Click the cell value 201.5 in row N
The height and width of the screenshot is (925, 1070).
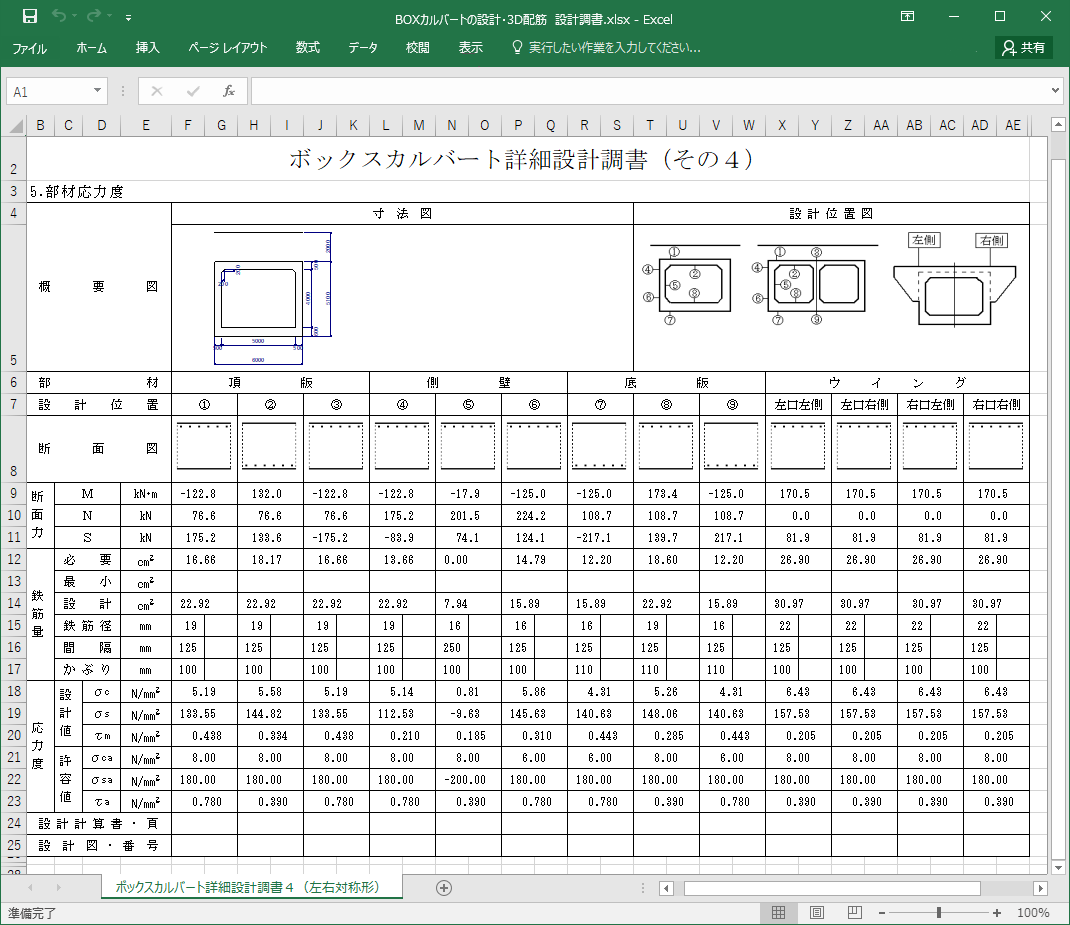click(x=468, y=516)
